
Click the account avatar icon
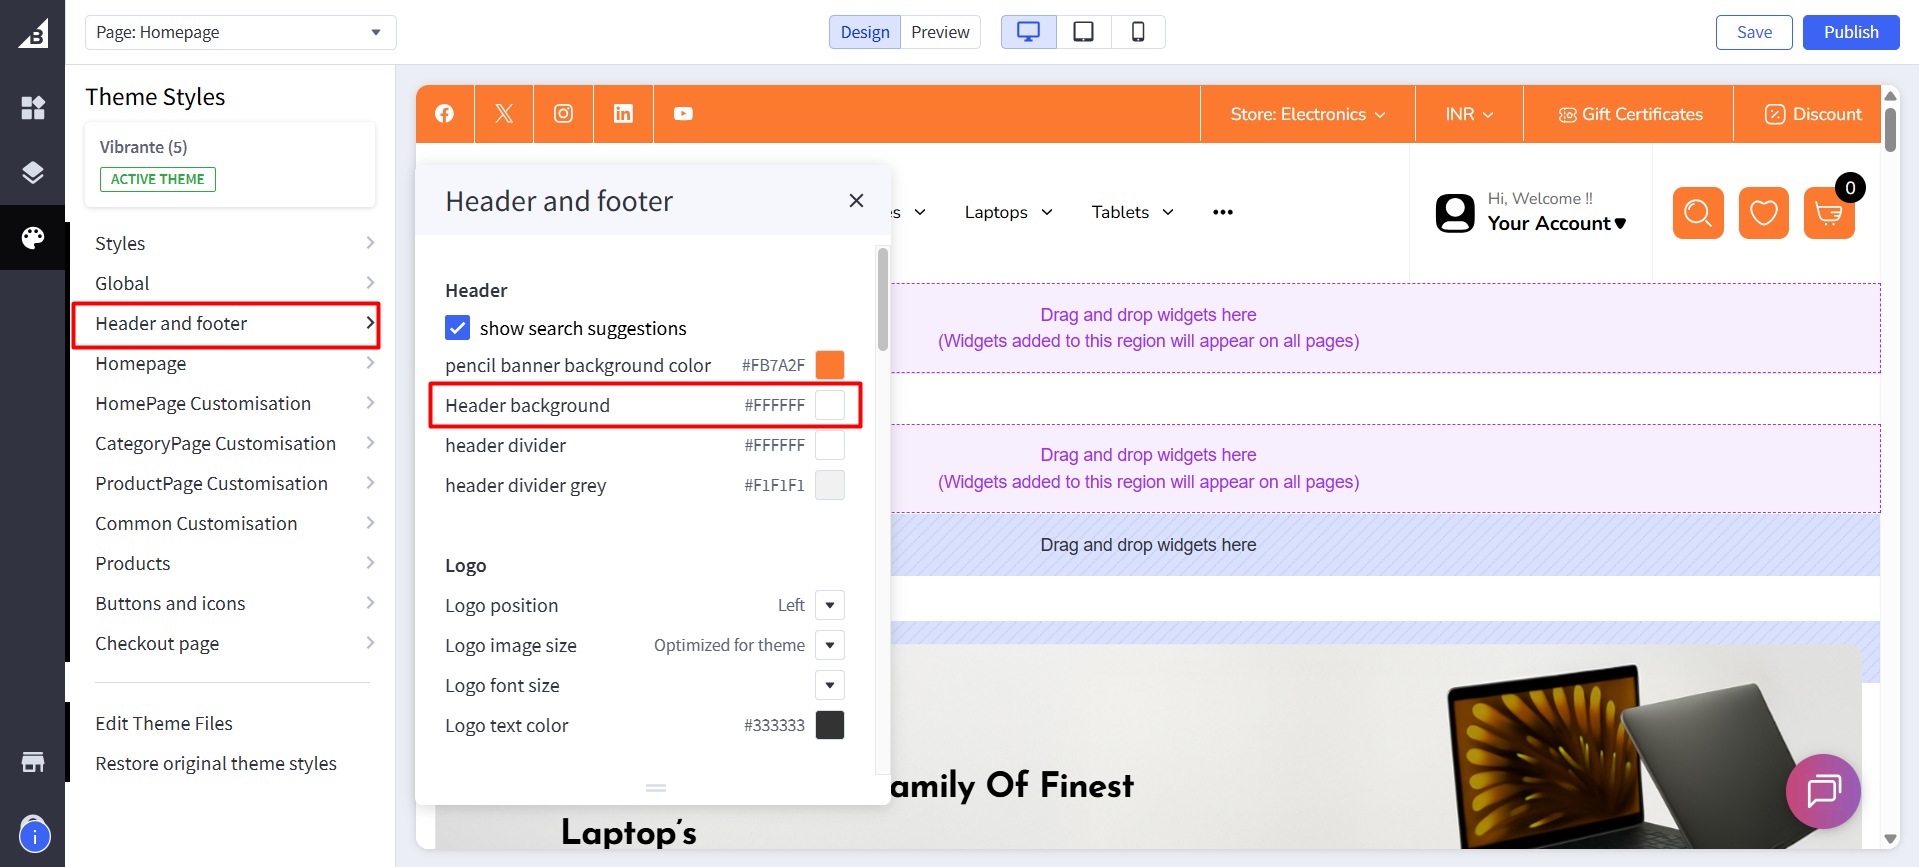pos(1455,213)
